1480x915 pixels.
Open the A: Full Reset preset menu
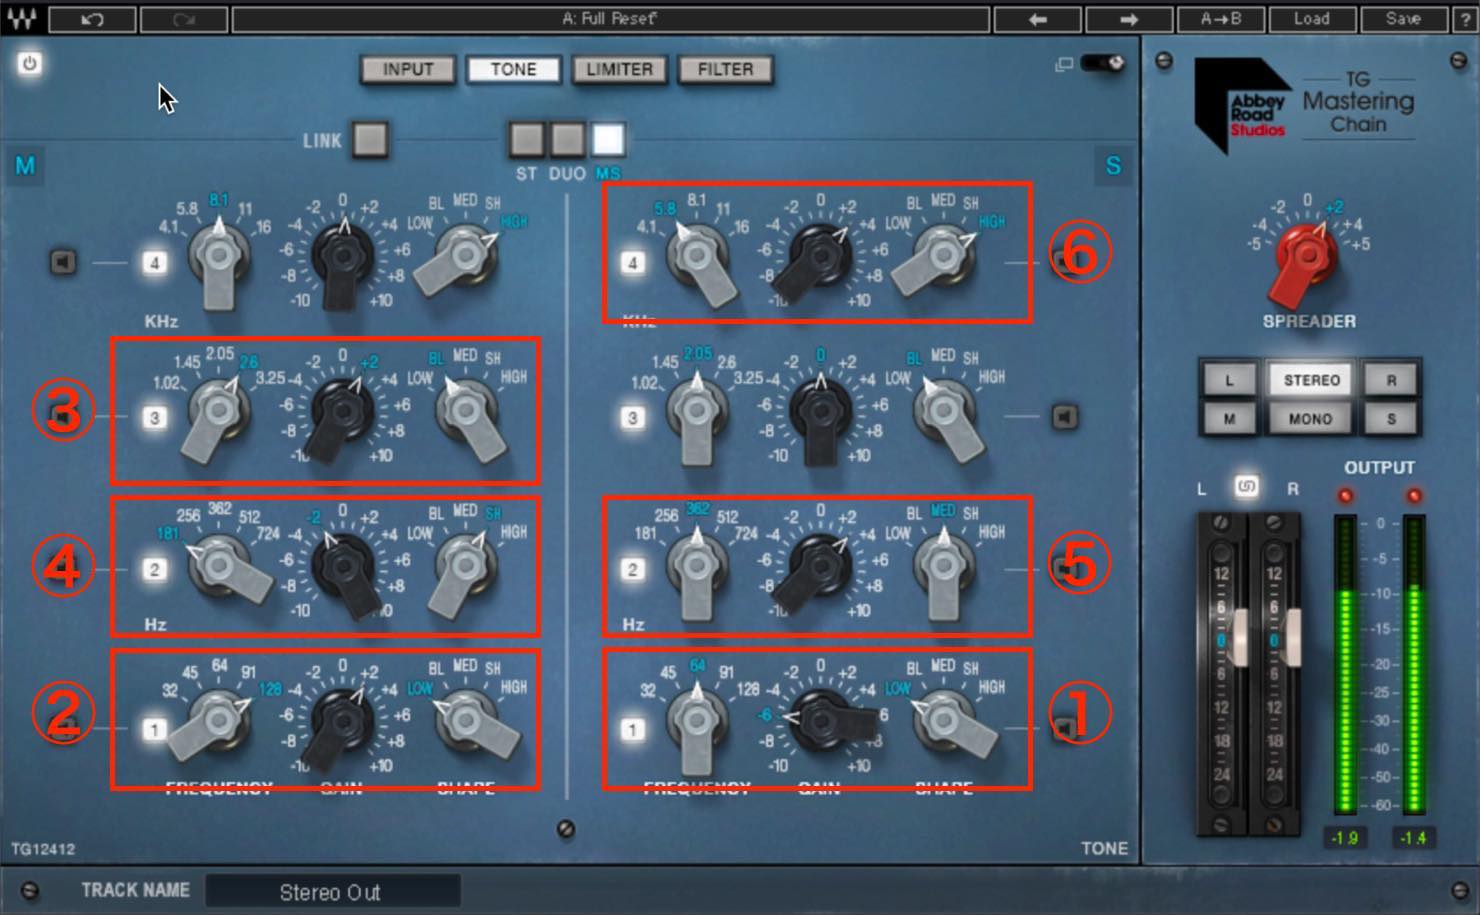(x=610, y=19)
